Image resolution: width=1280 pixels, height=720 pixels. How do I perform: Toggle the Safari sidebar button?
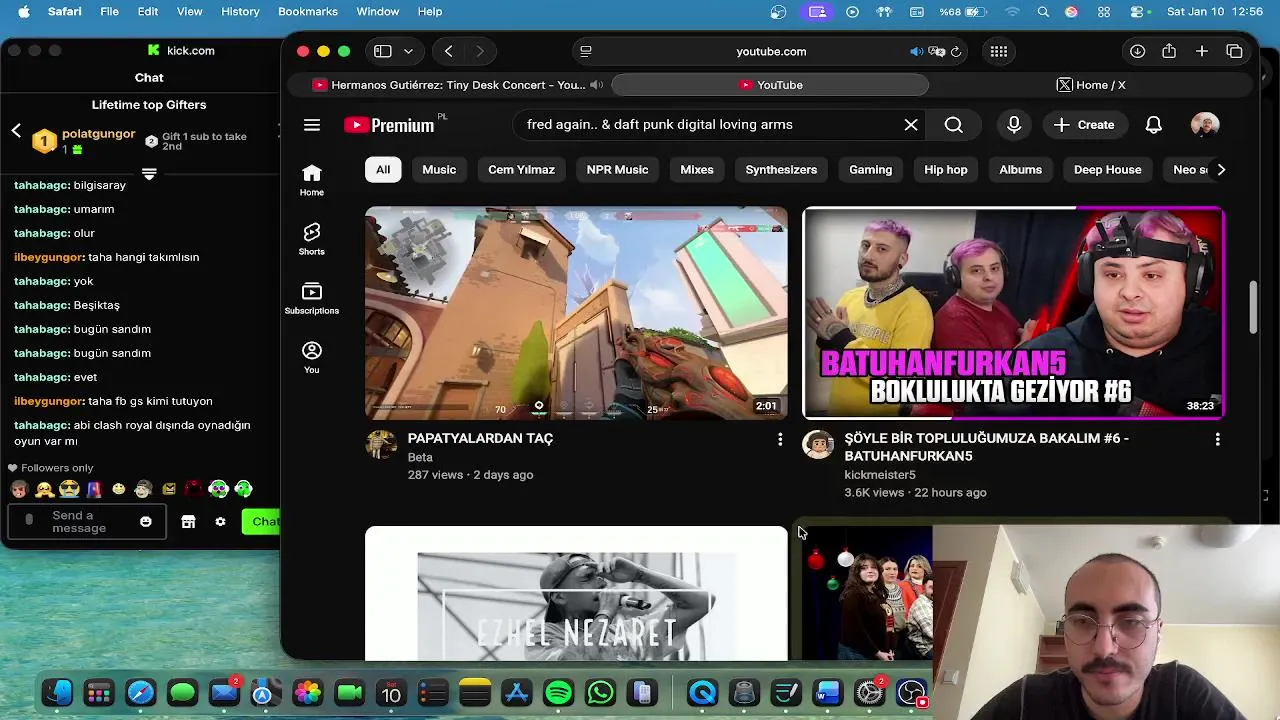tap(382, 51)
